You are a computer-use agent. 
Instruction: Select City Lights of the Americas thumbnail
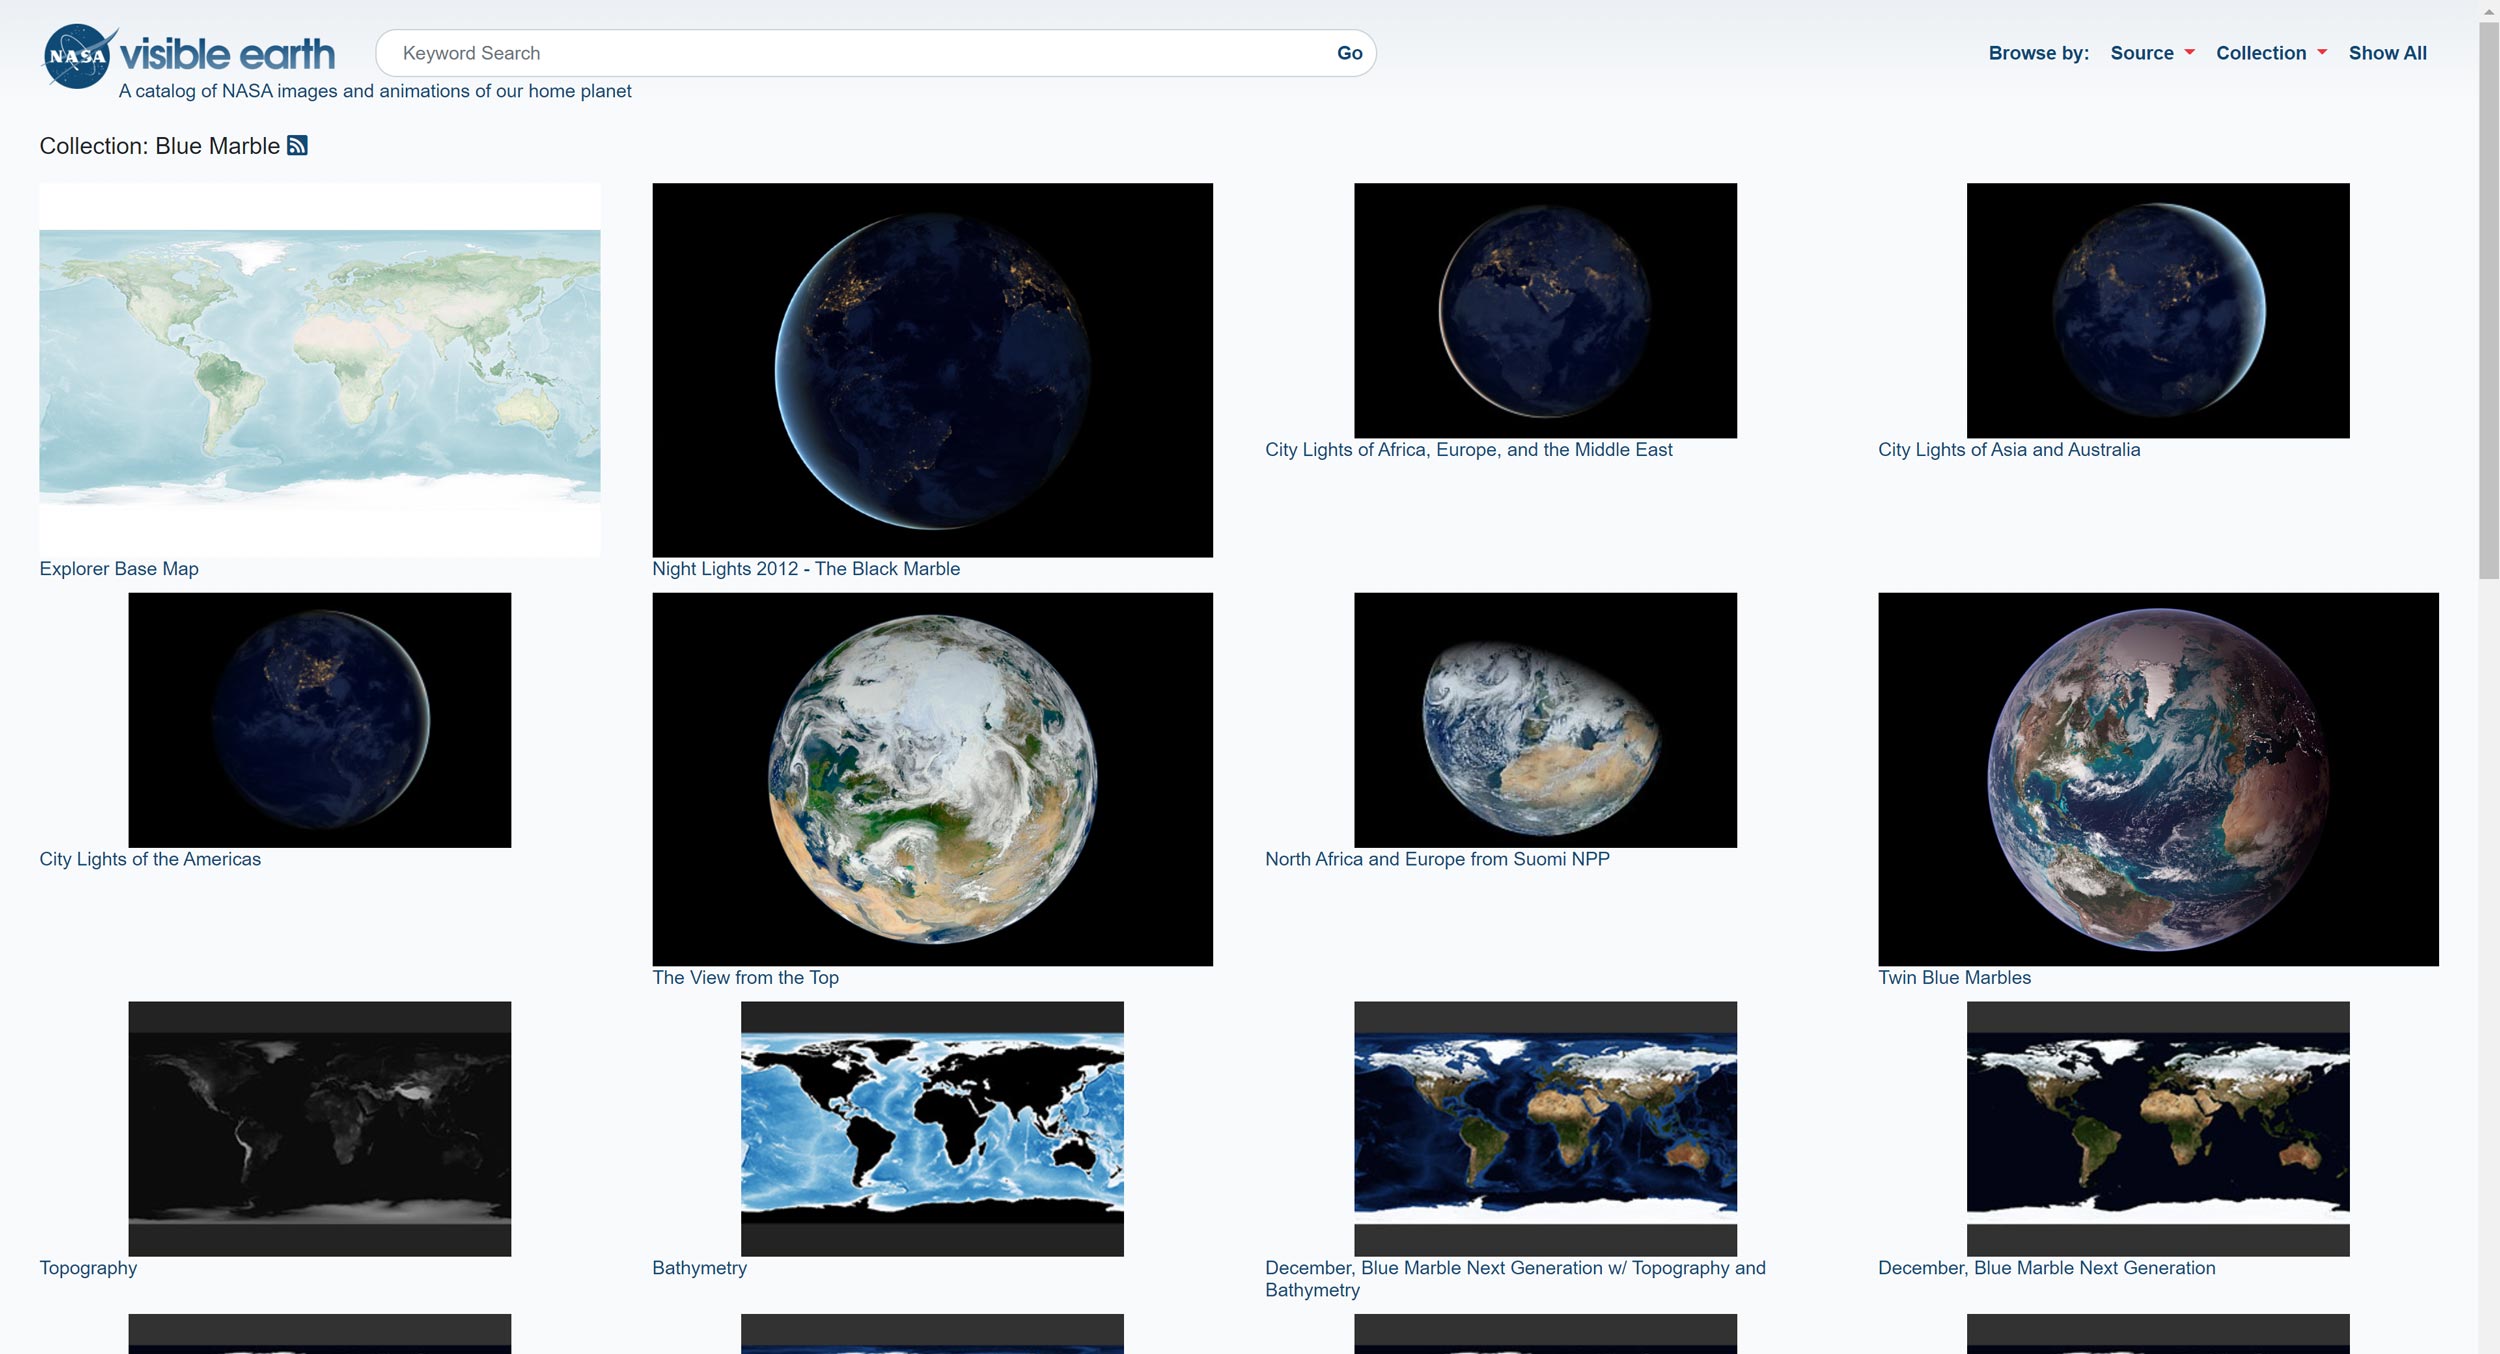click(319, 719)
